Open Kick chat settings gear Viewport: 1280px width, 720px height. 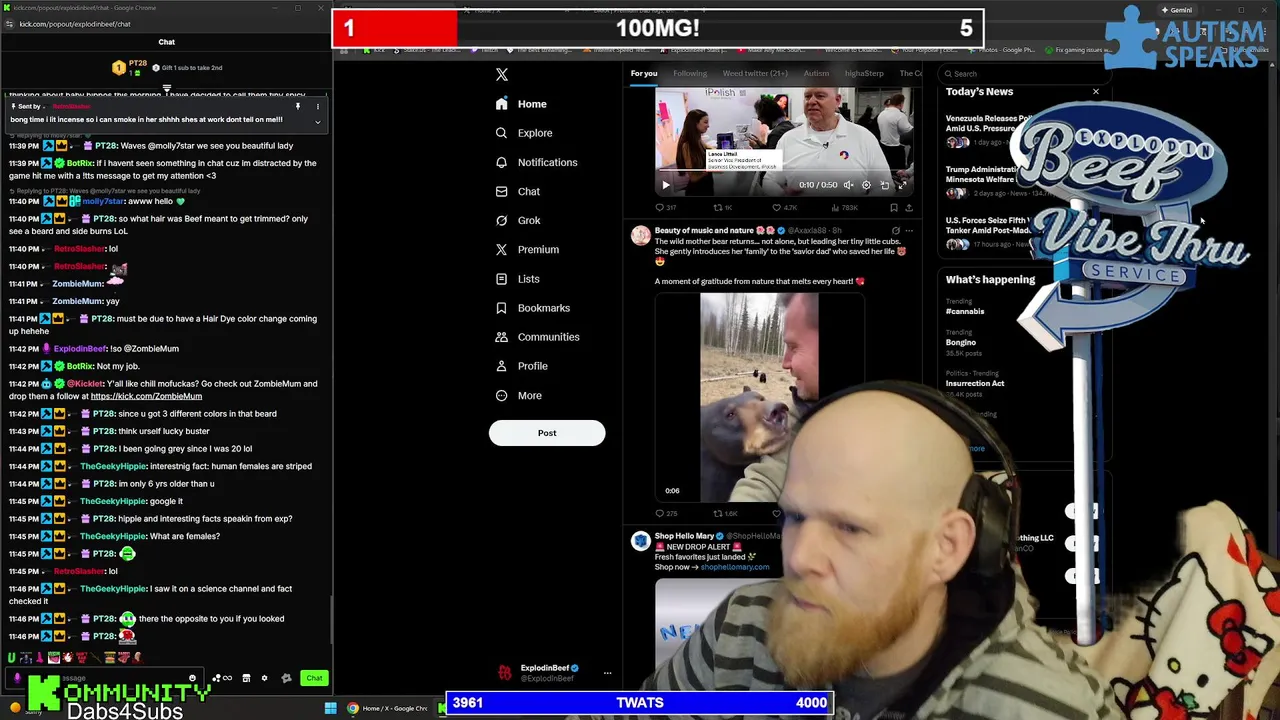click(264, 678)
